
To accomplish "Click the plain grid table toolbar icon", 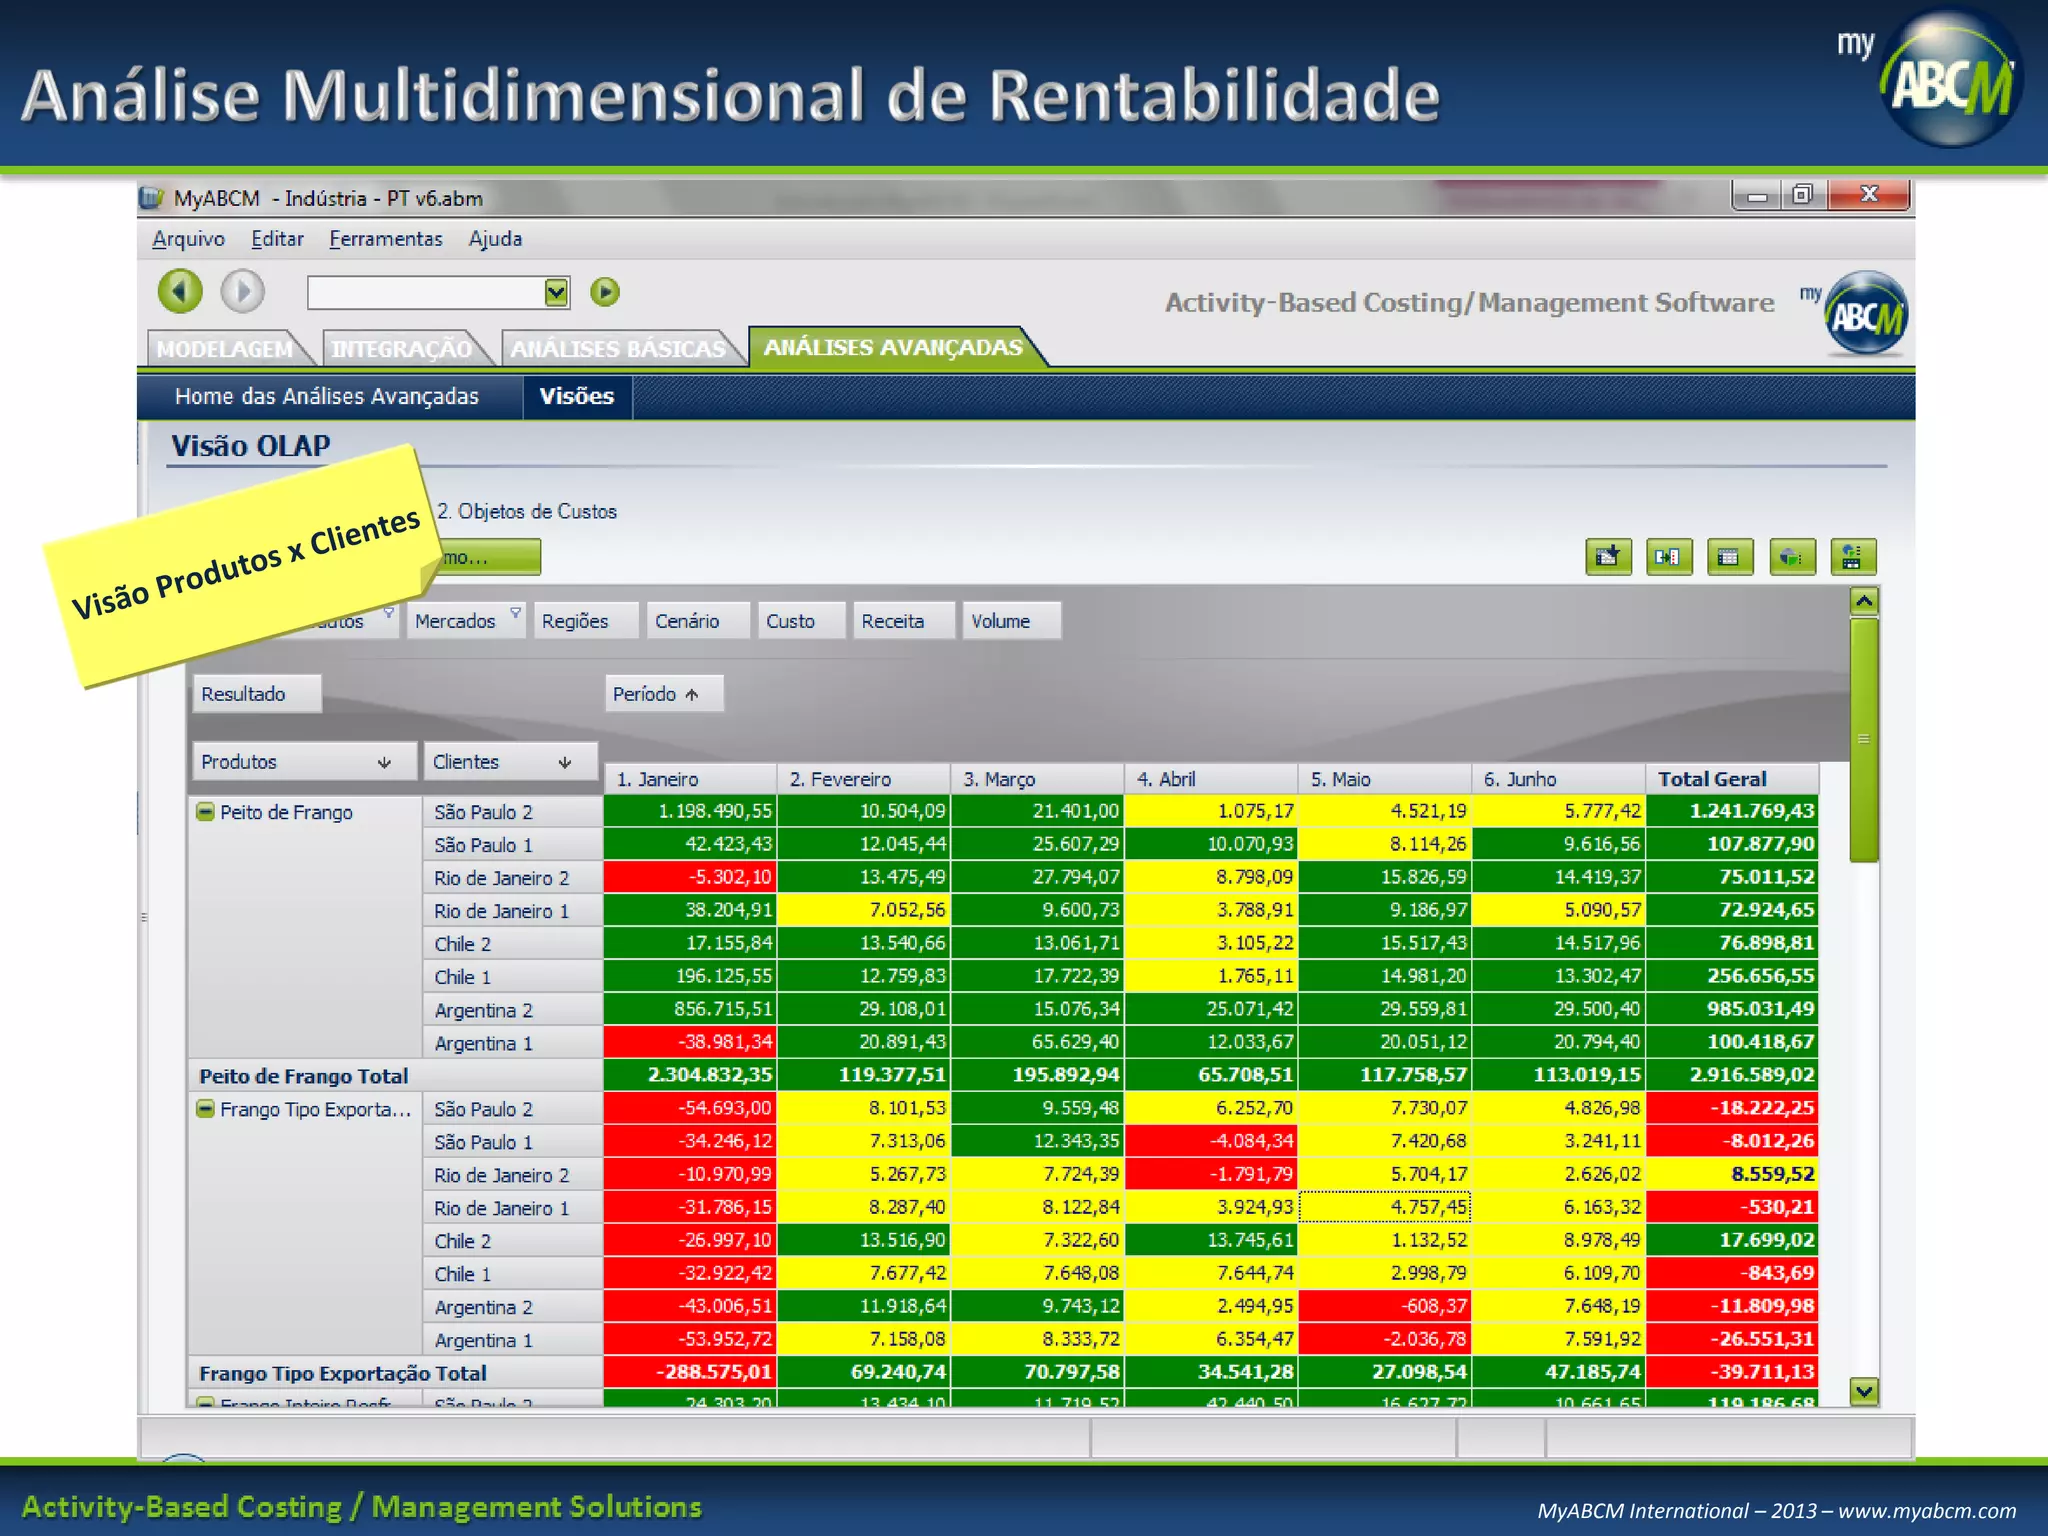I will tap(1729, 557).
